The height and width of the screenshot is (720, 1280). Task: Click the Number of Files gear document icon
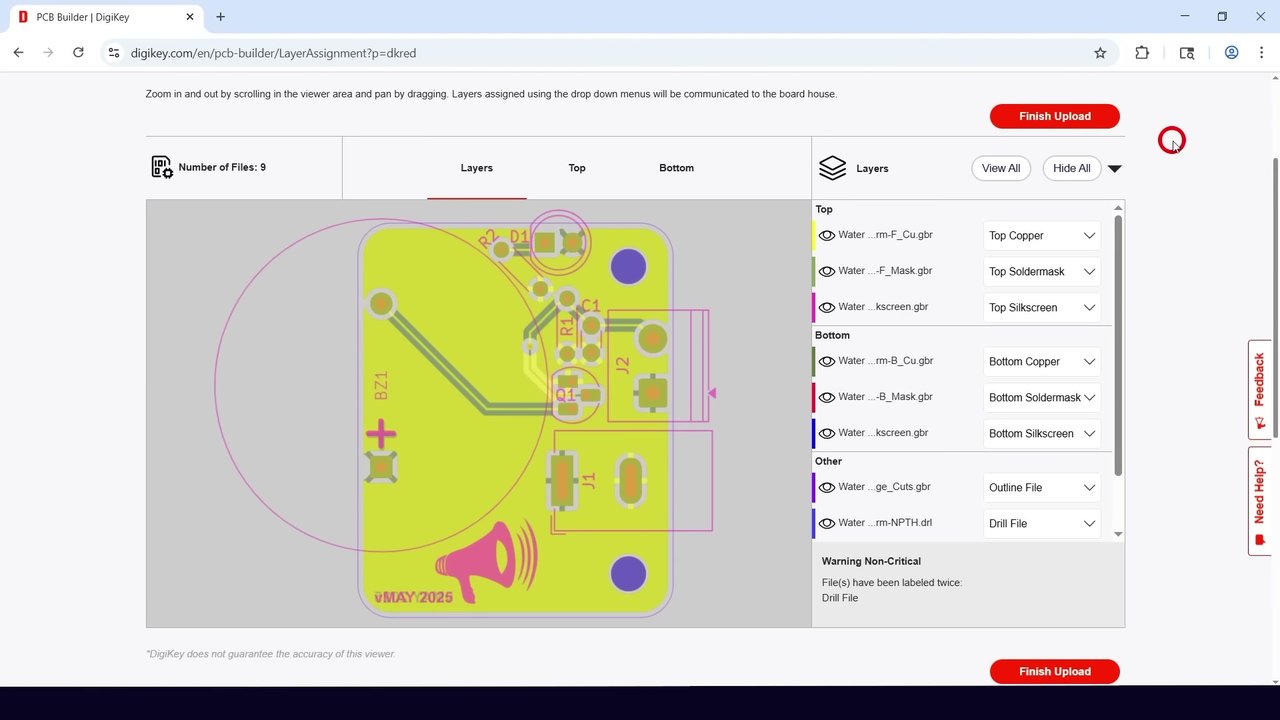pyautogui.click(x=161, y=167)
